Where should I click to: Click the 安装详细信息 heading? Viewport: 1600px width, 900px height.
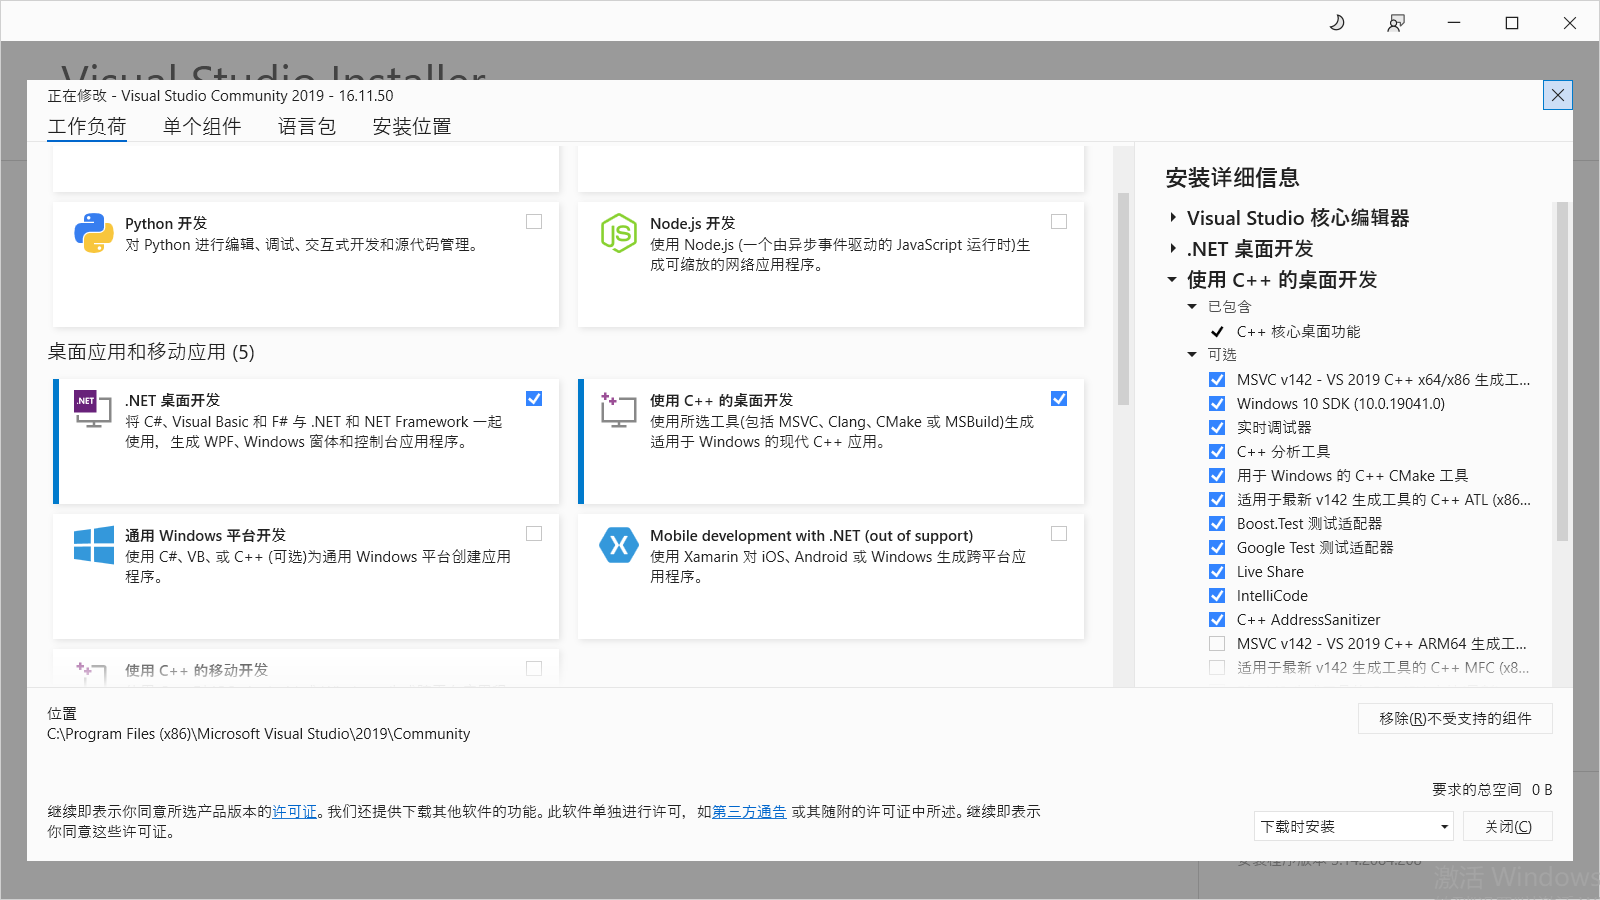coord(1232,178)
